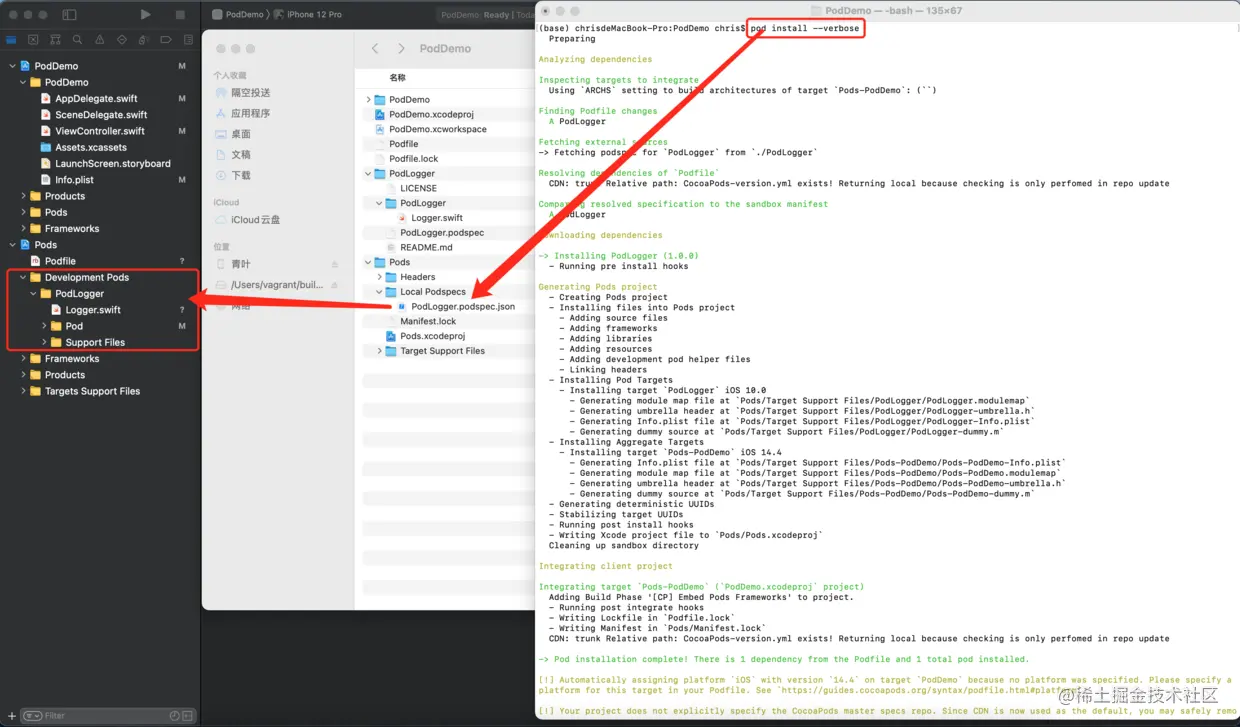Viewport: 1240px width, 727px height.
Task: Select the 青叶 location in Finder sidebar
Action: pos(241,265)
